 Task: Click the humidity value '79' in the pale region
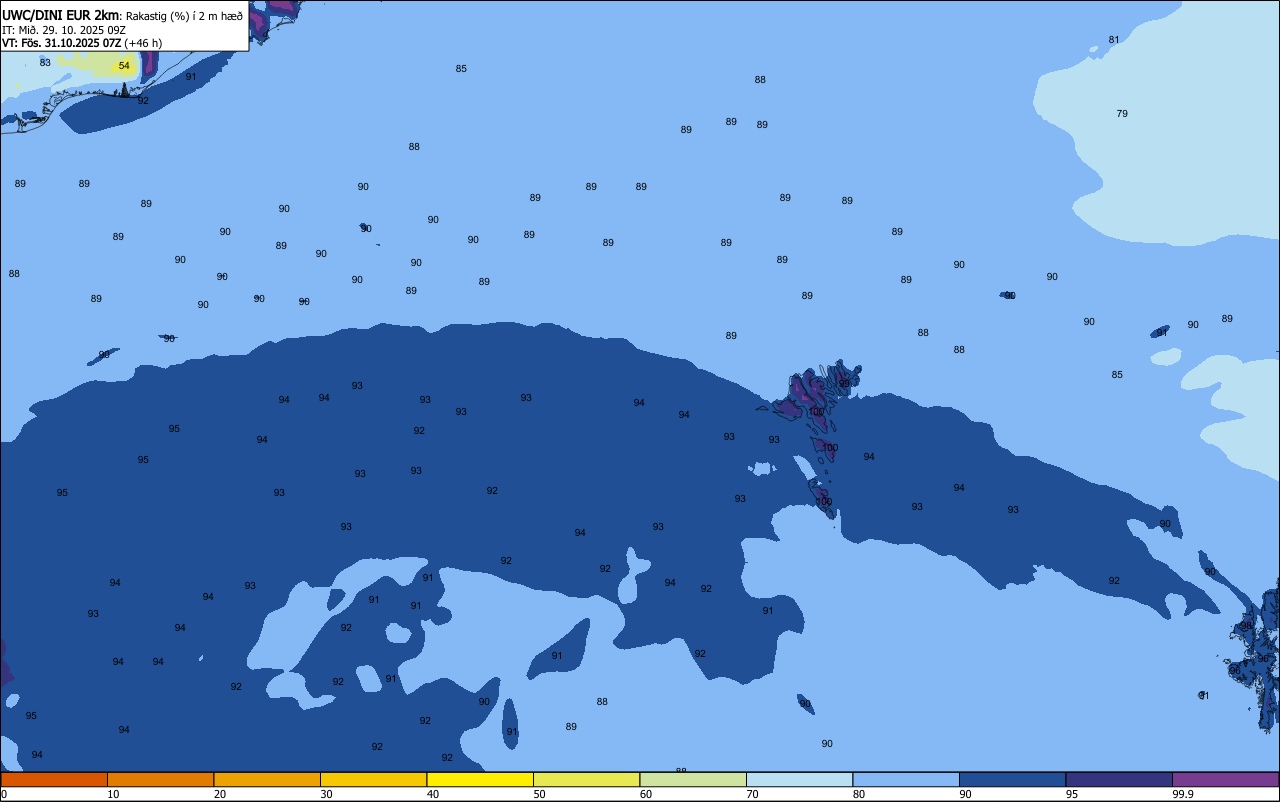(x=1122, y=114)
